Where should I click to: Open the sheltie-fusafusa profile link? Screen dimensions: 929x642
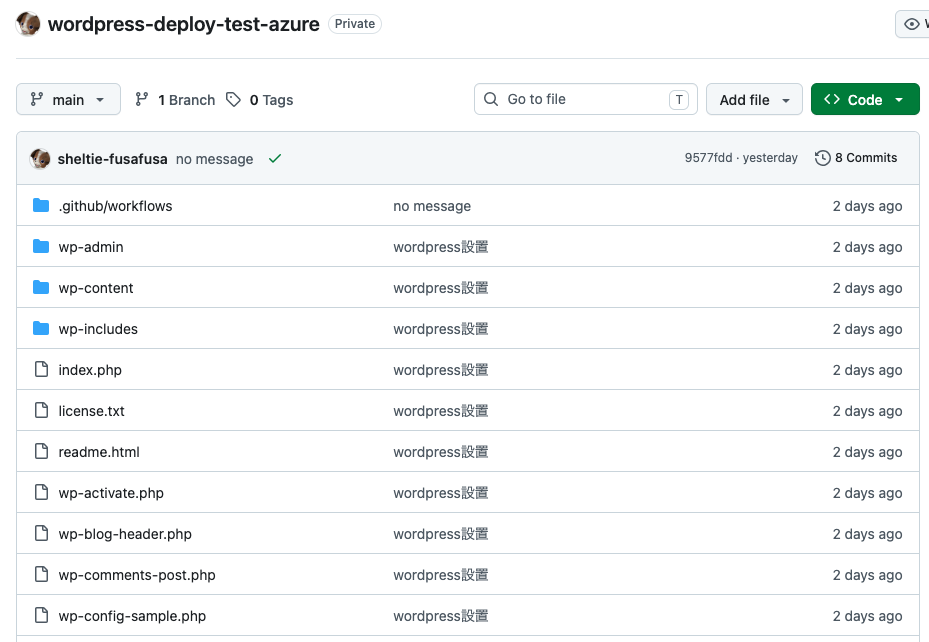click(x=112, y=159)
